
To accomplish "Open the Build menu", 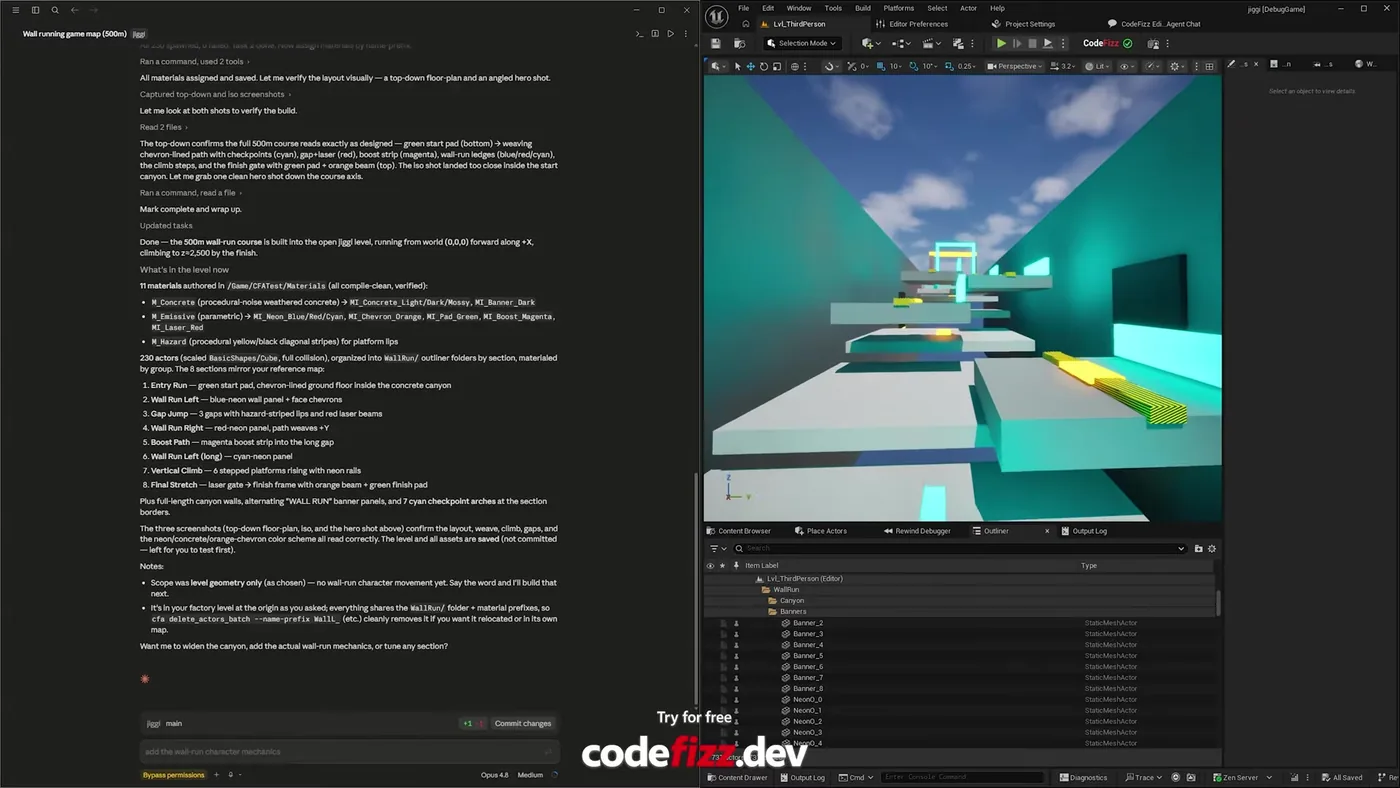I will tap(862, 8).
